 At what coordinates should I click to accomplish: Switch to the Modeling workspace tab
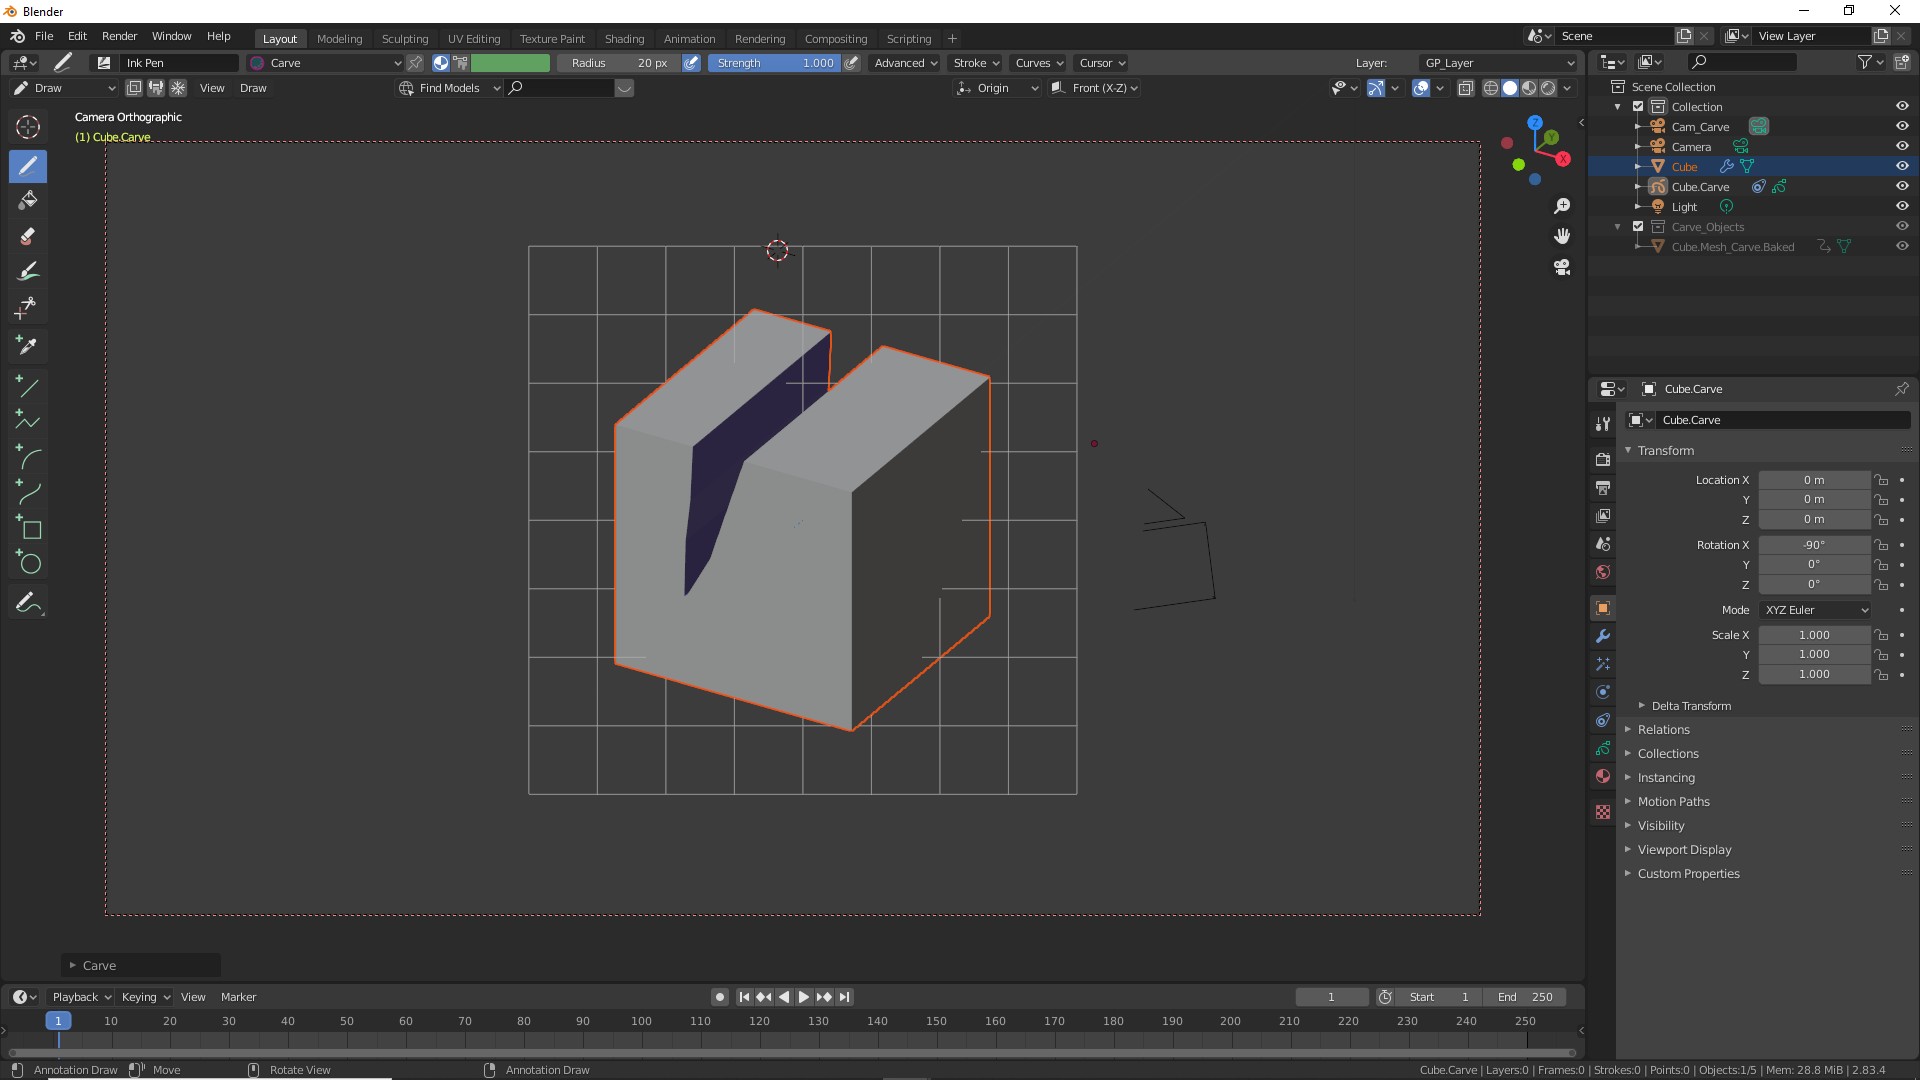pyautogui.click(x=339, y=38)
